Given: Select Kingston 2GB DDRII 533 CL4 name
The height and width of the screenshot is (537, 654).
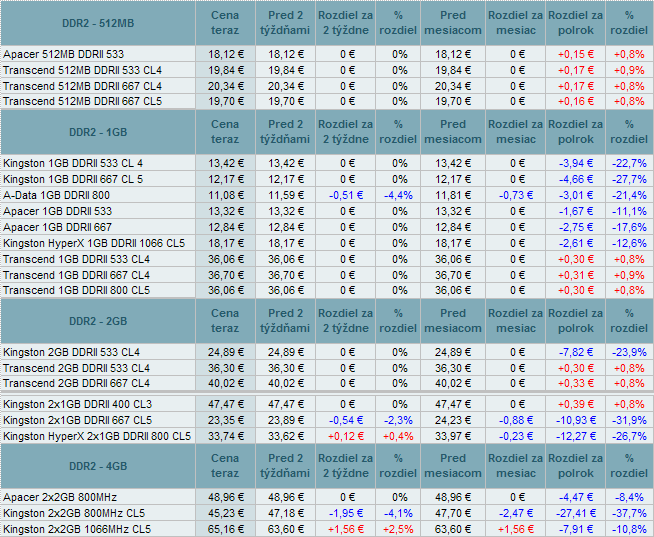Looking at the screenshot, I should click(x=71, y=352).
